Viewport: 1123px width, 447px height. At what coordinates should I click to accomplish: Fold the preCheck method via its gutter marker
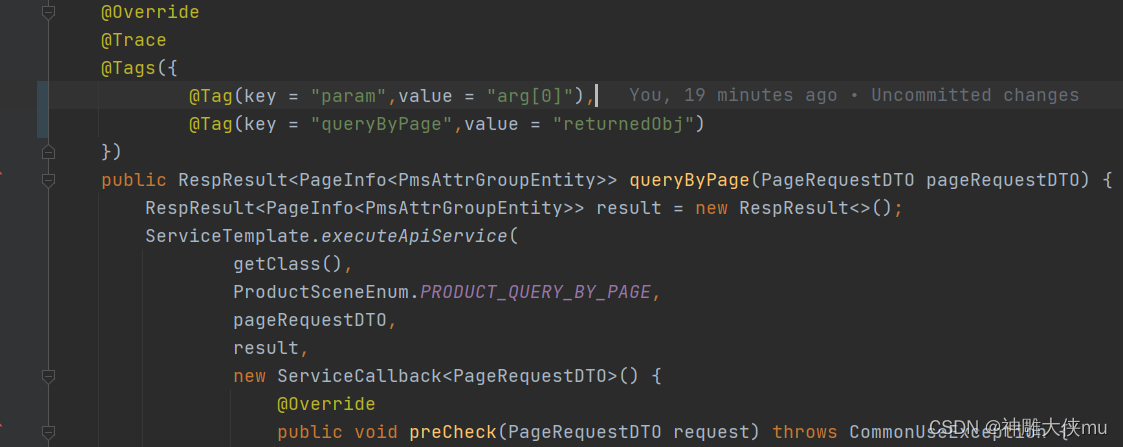[48, 432]
